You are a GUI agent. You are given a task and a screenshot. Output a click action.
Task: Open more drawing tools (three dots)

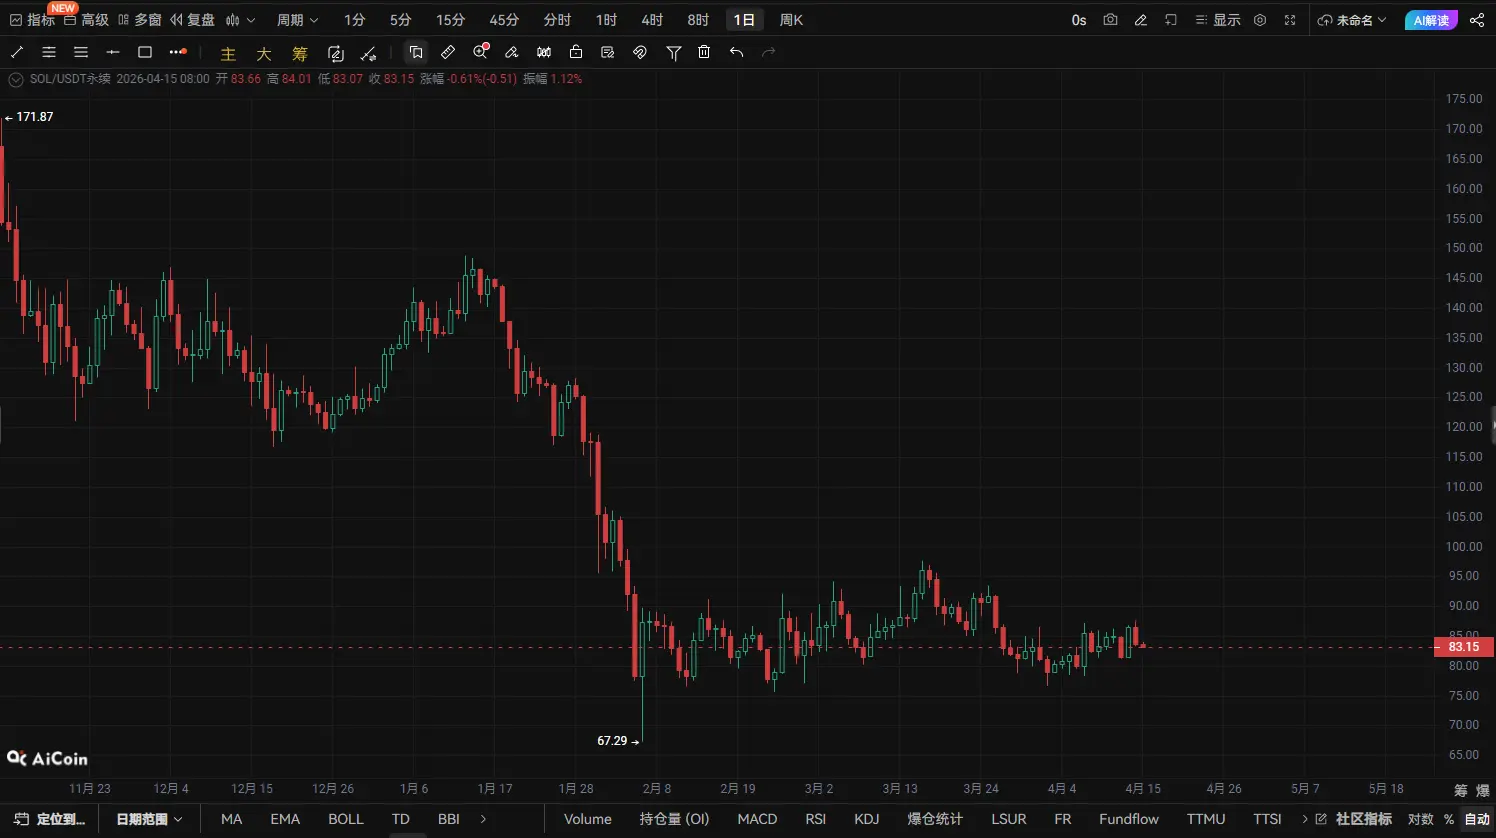(x=178, y=52)
